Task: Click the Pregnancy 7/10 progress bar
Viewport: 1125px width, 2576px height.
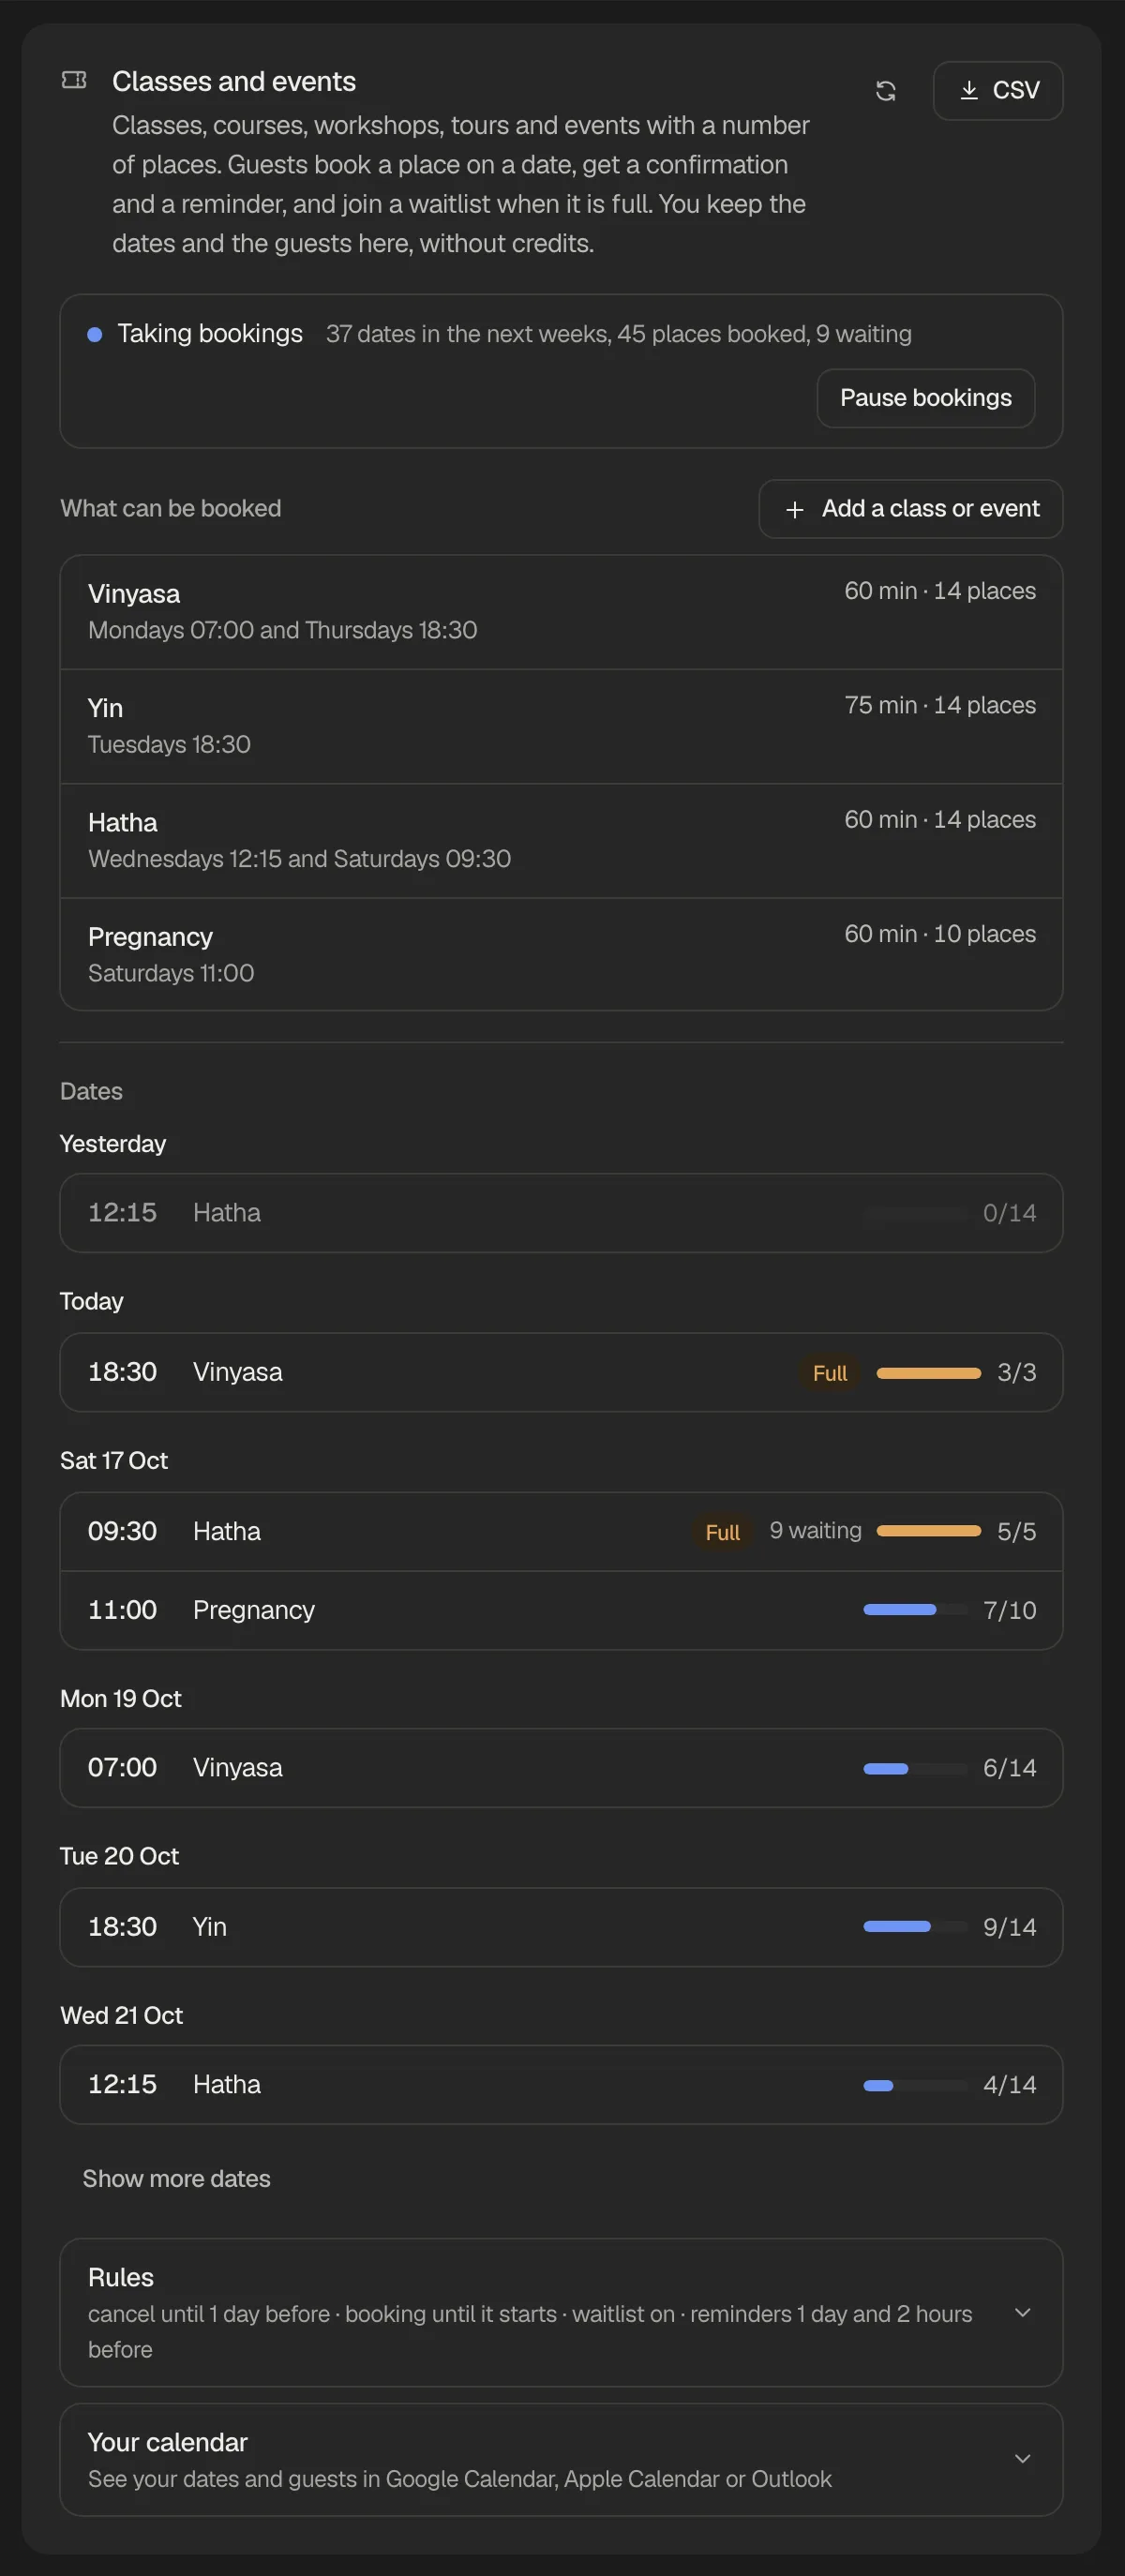Action: 915,1610
